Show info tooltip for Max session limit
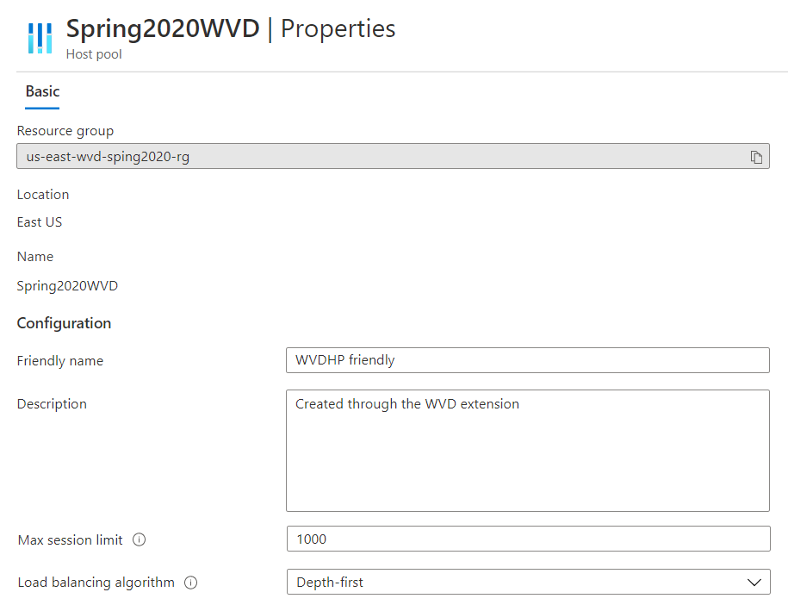This screenshot has height=612, width=788. tap(139, 540)
